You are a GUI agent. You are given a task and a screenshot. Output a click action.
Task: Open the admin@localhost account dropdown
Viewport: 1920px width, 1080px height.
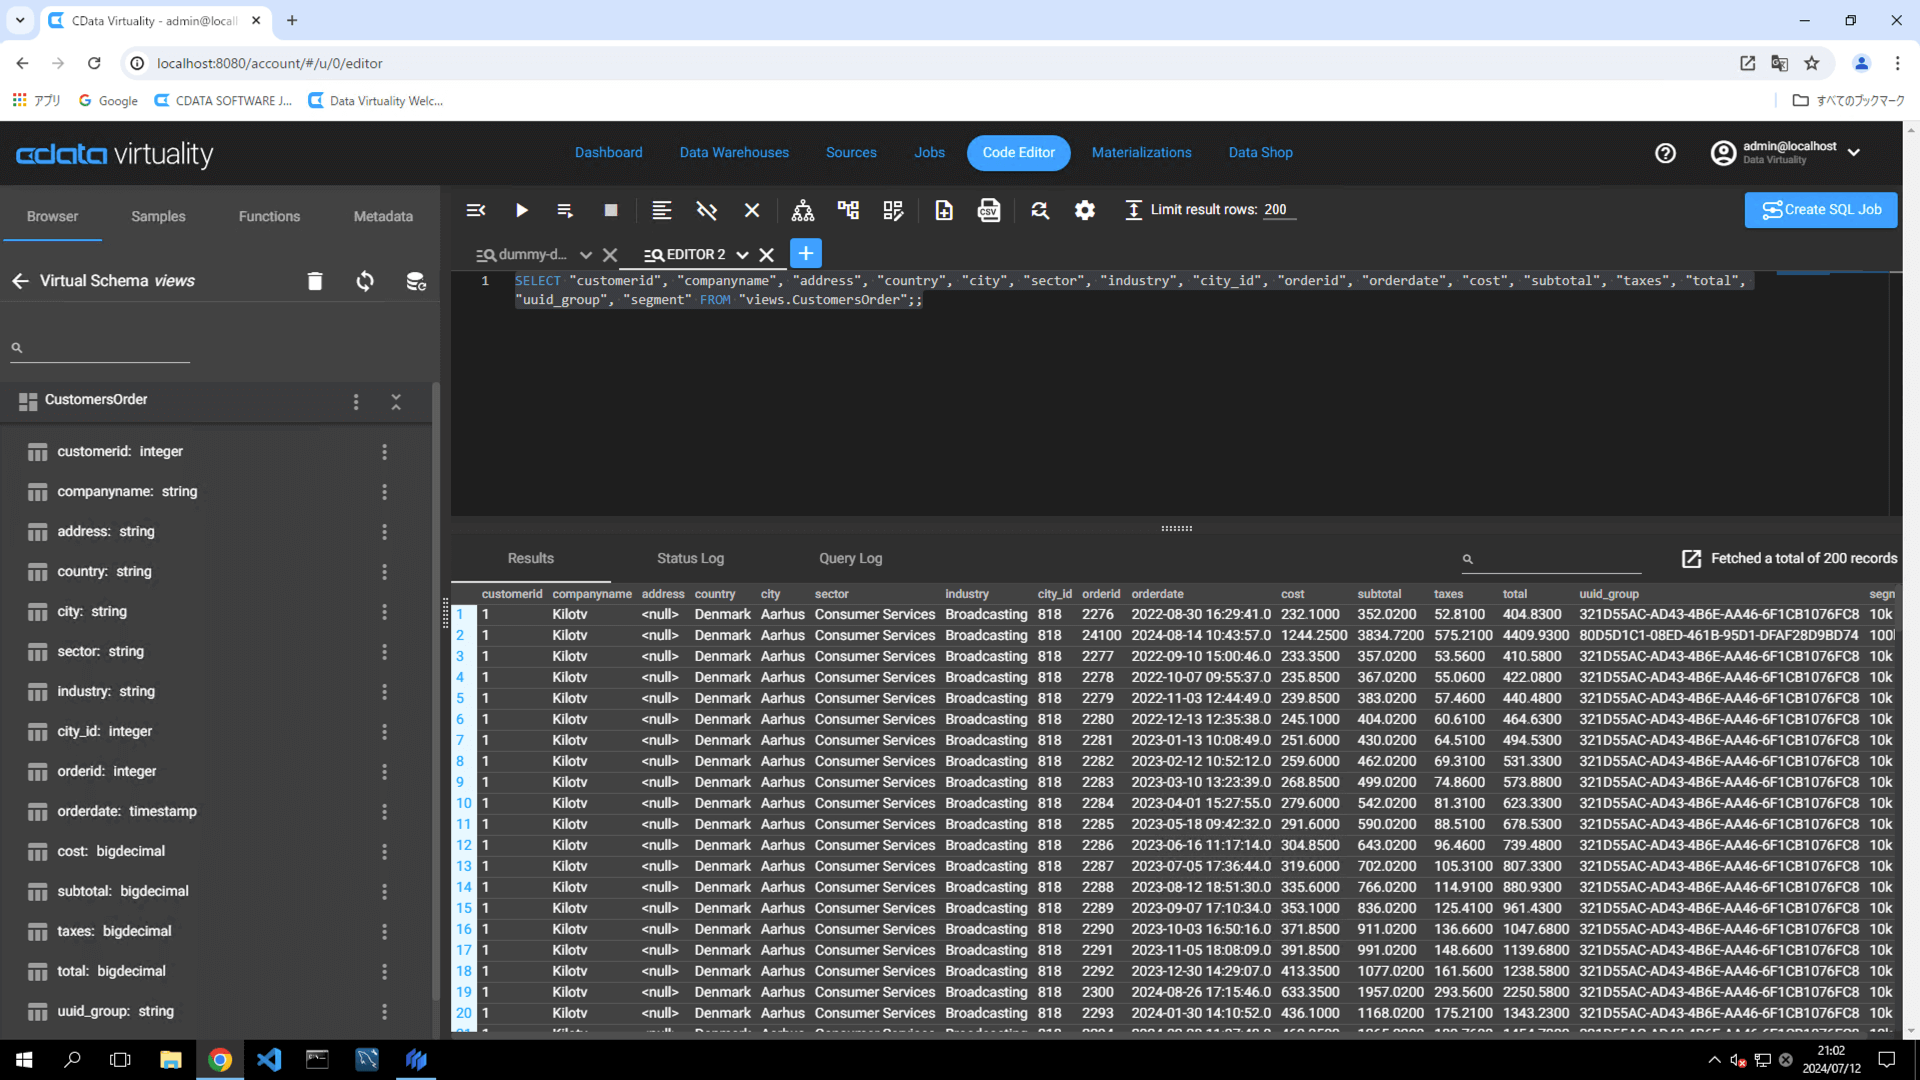(1854, 153)
